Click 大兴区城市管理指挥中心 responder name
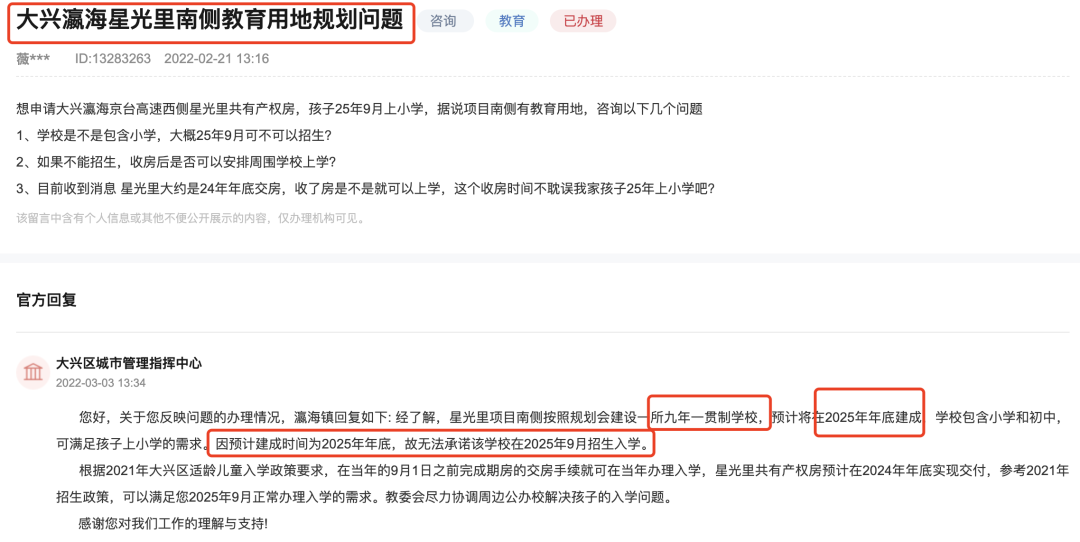1080x542 pixels. [x=129, y=363]
